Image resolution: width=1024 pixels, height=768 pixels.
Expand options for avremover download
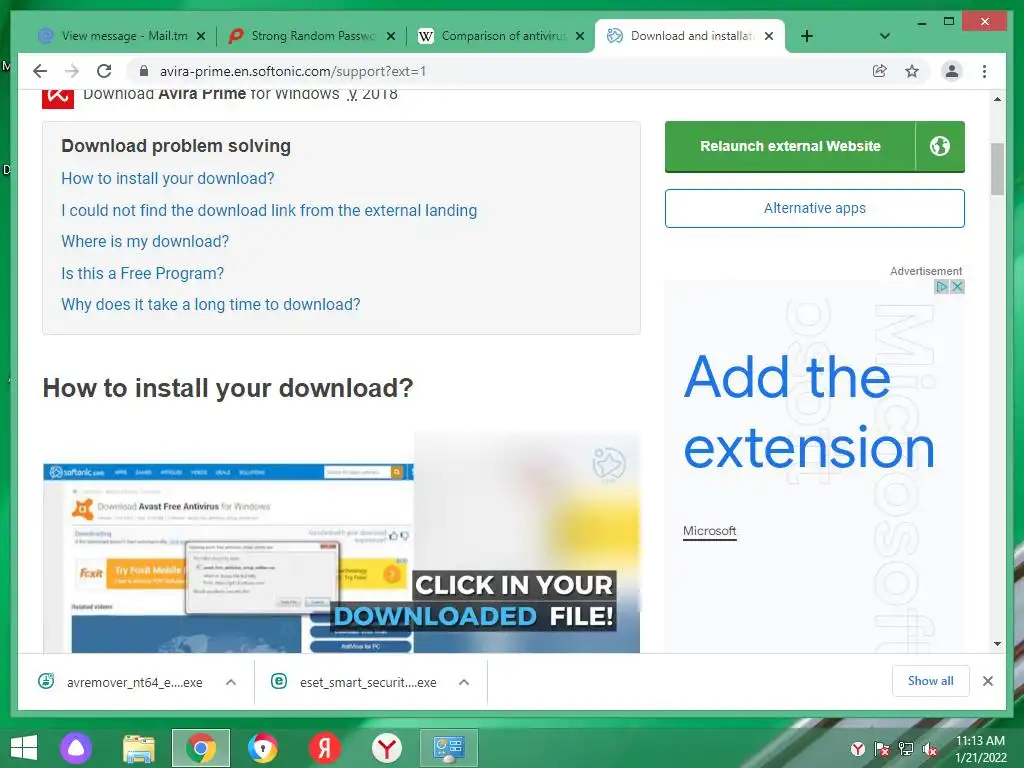[231, 682]
